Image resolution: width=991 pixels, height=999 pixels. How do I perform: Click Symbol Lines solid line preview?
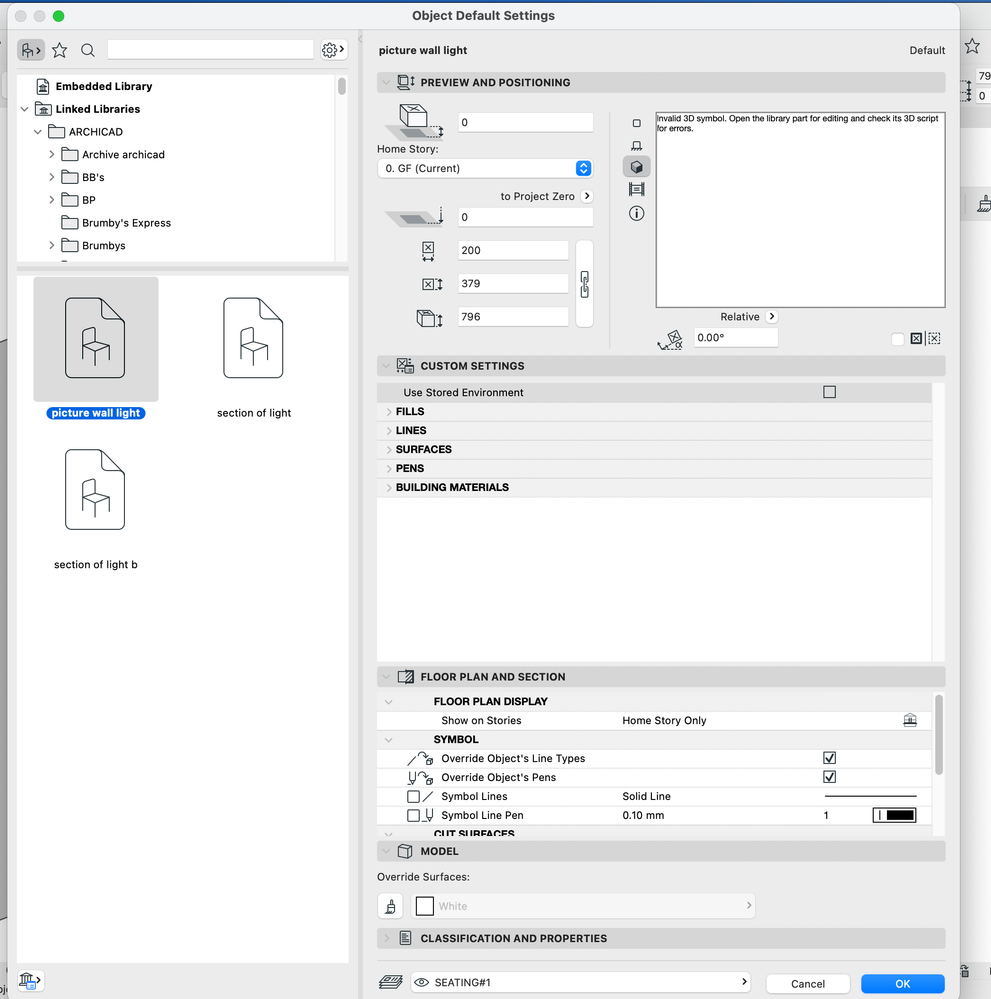pos(870,796)
